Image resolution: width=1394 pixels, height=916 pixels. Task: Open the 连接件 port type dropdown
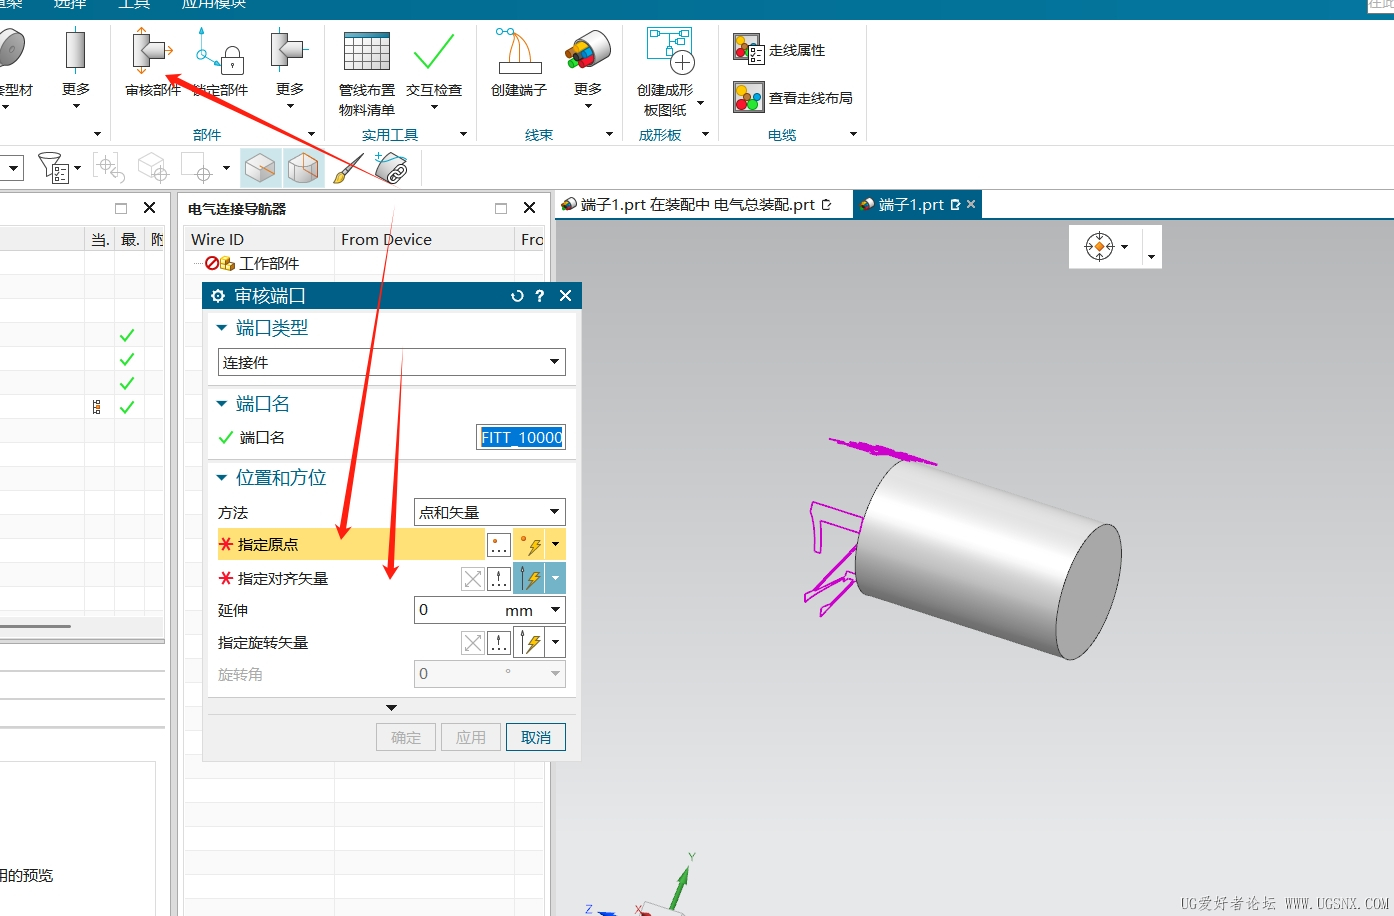(391, 362)
